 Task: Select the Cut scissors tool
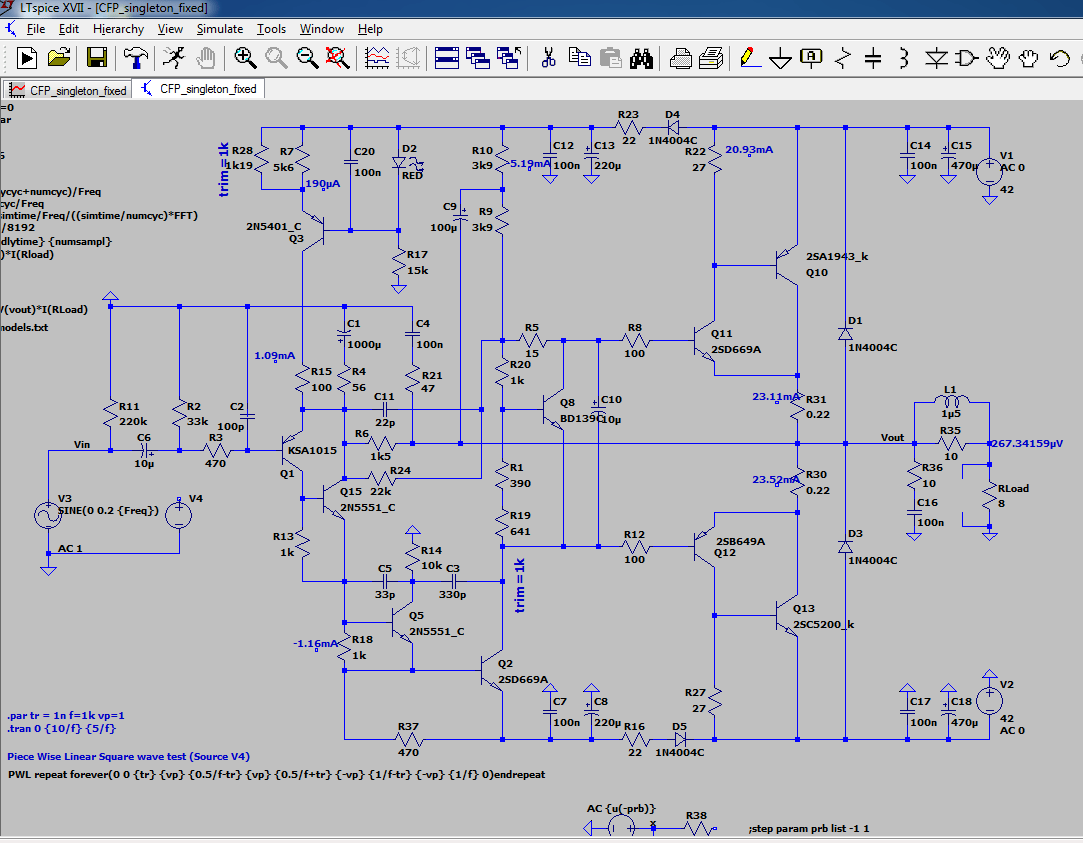pyautogui.click(x=548, y=58)
